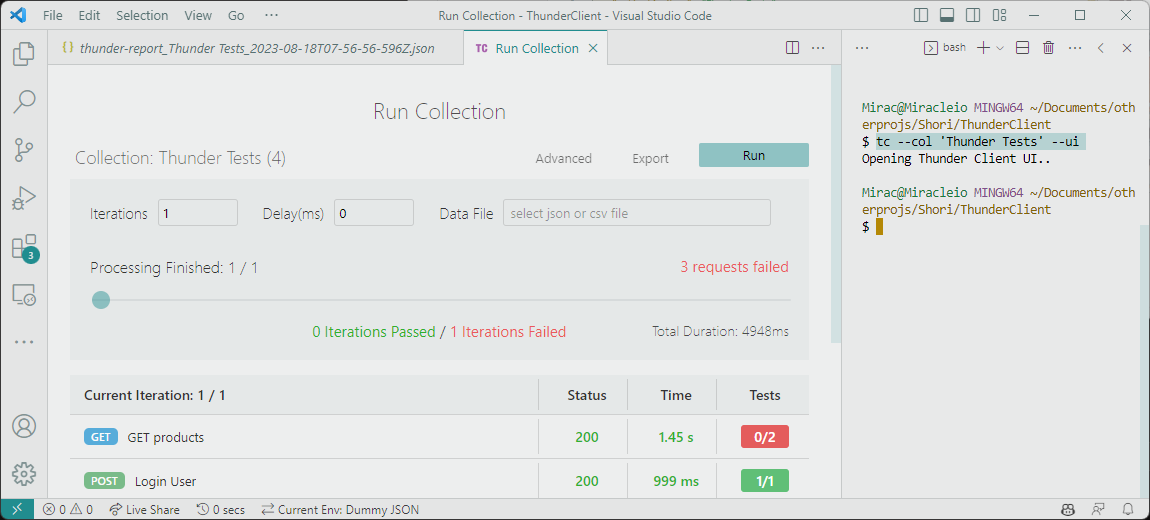Viewport: 1150px width, 520px height.
Task: Start Live Share from status bar
Action: [144, 509]
